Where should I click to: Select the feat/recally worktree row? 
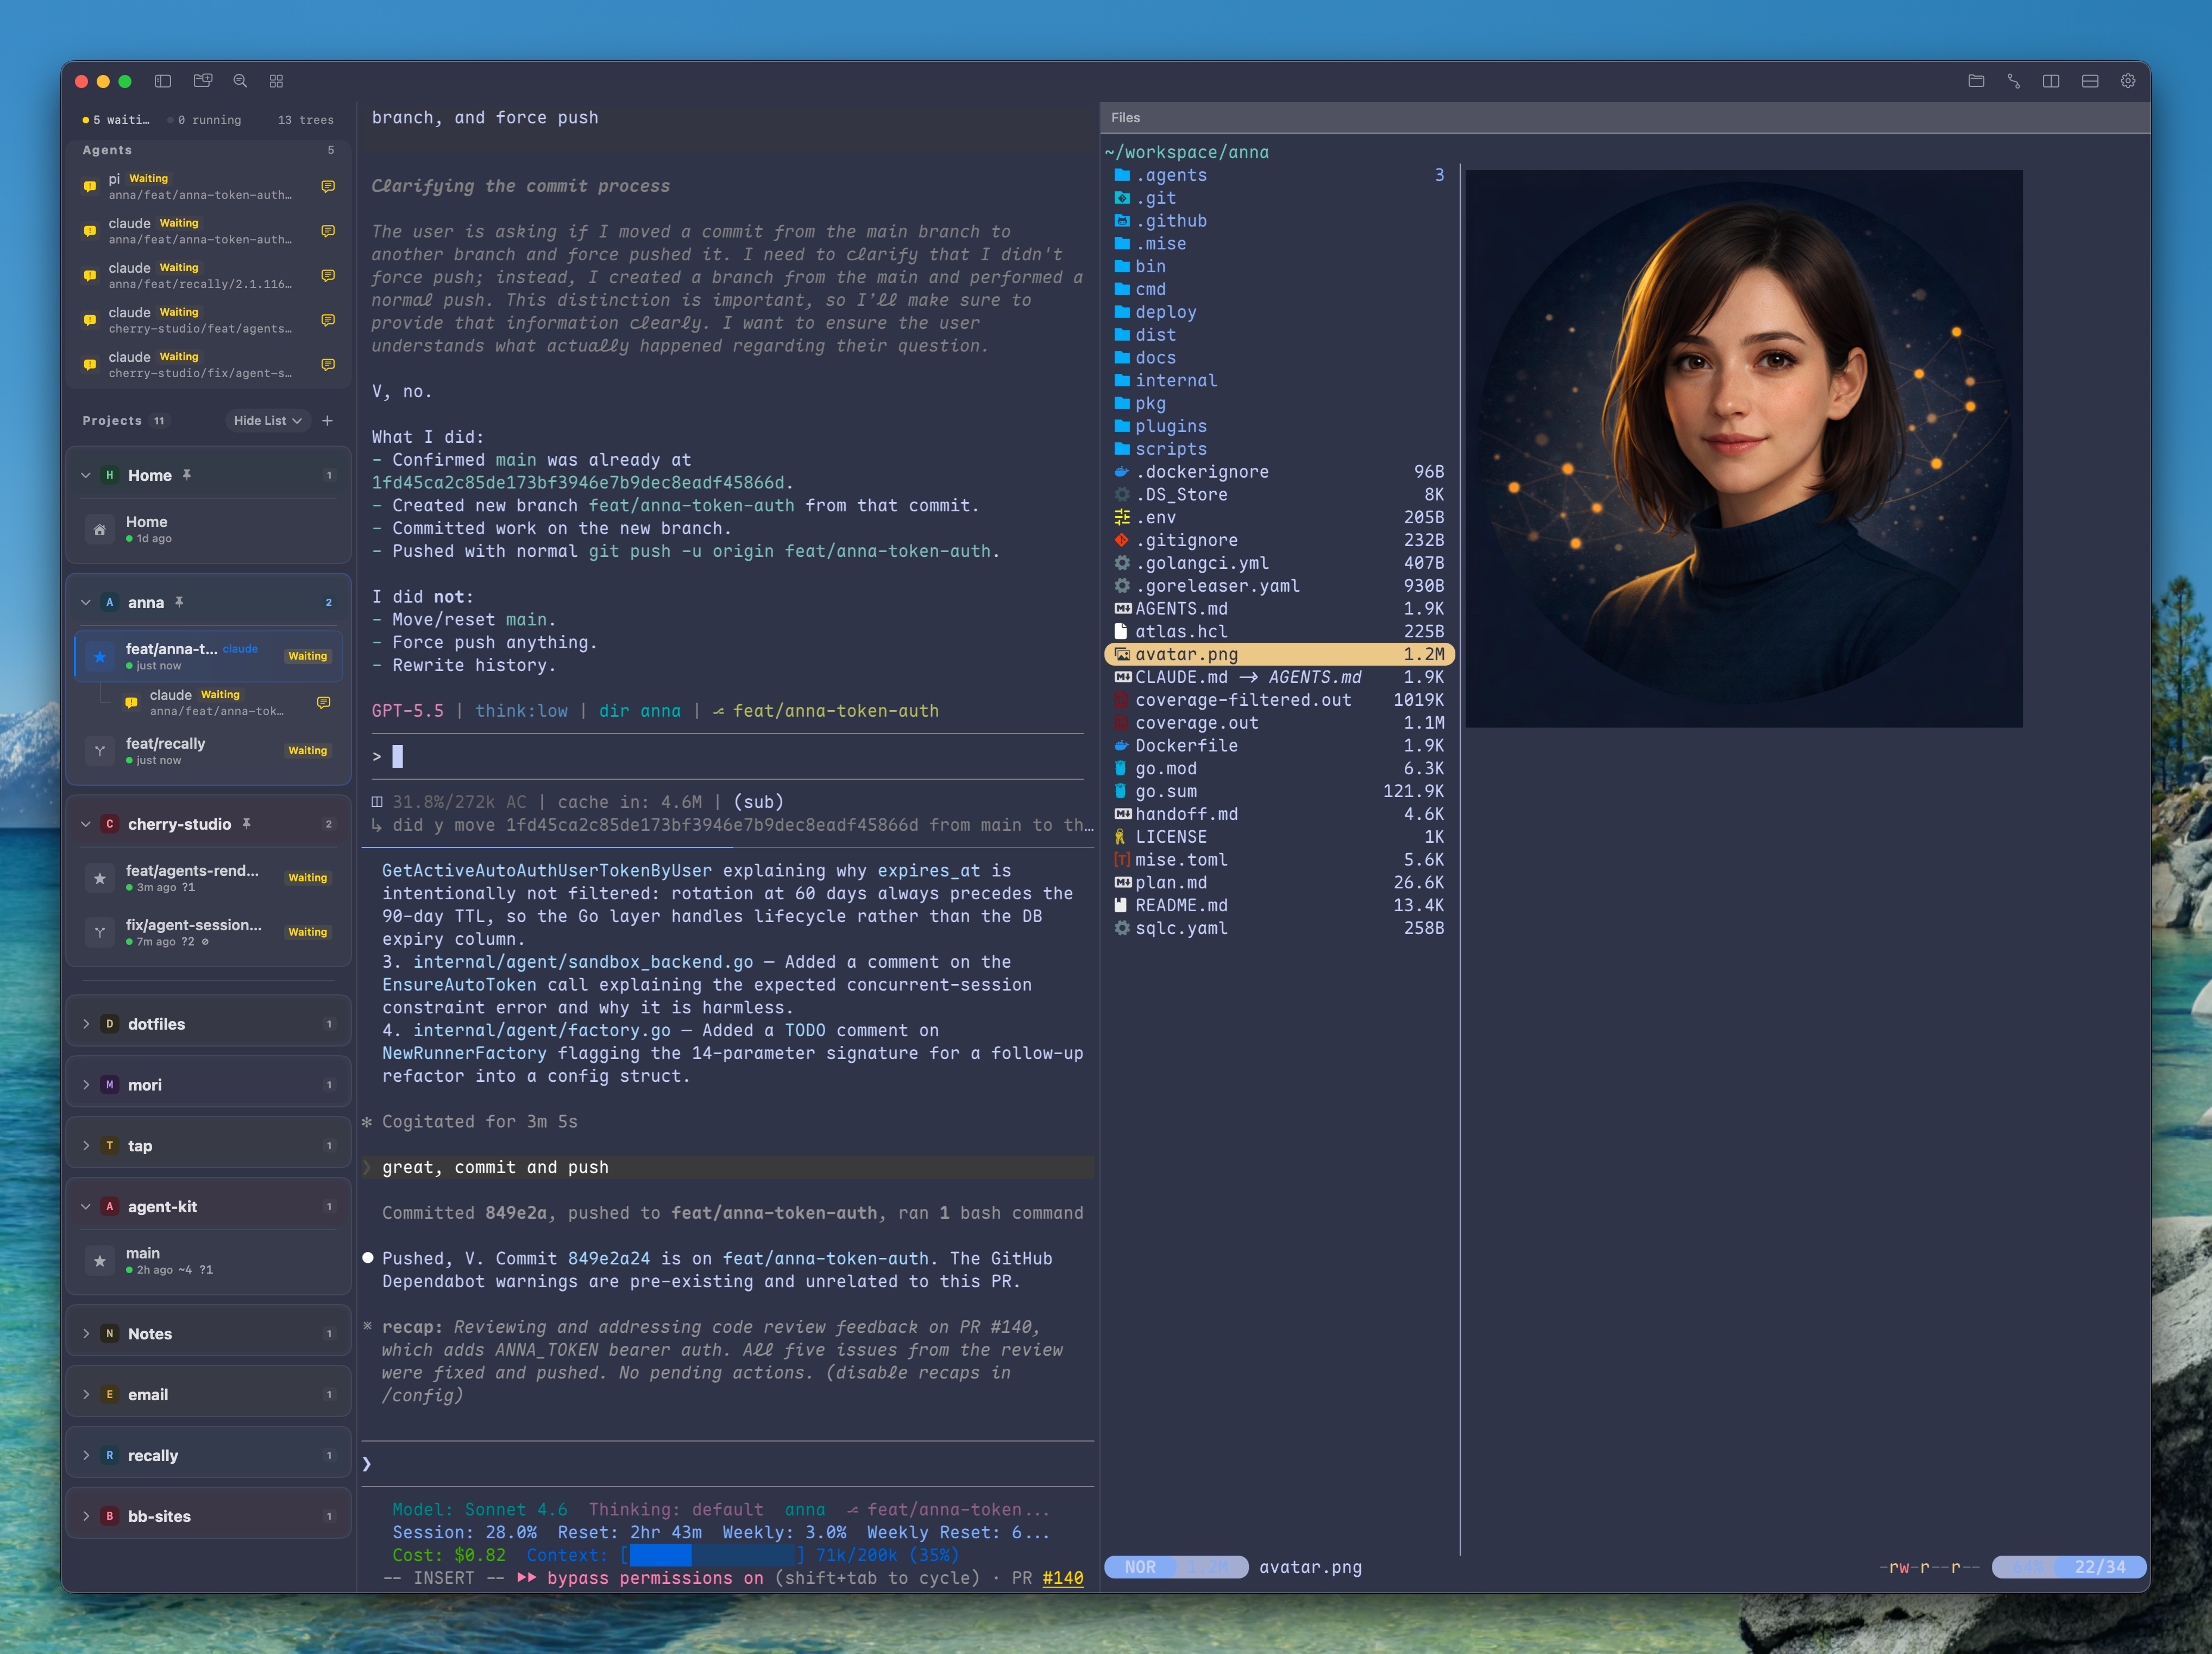coord(209,751)
